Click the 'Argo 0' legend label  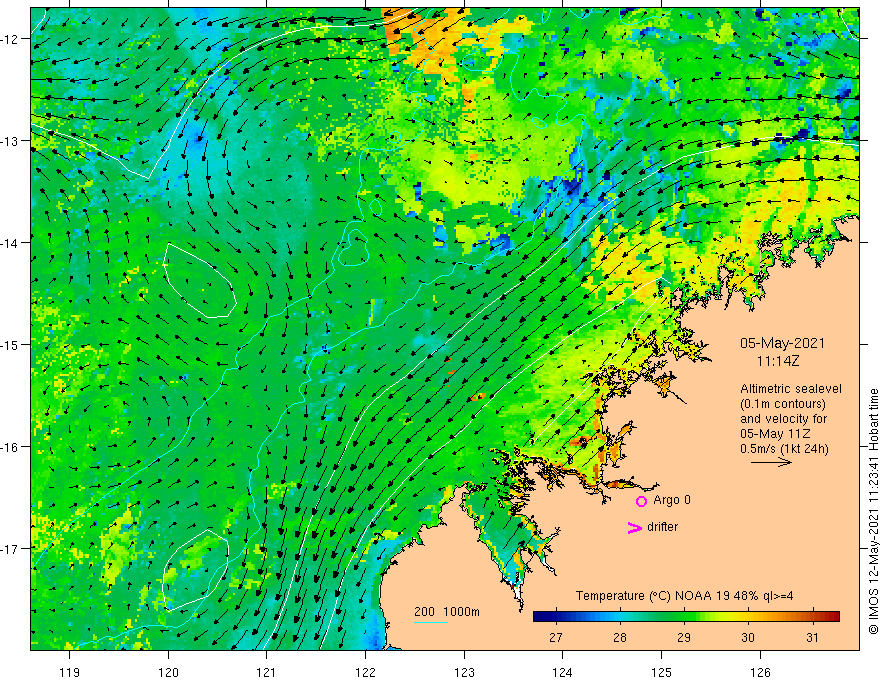click(672, 500)
